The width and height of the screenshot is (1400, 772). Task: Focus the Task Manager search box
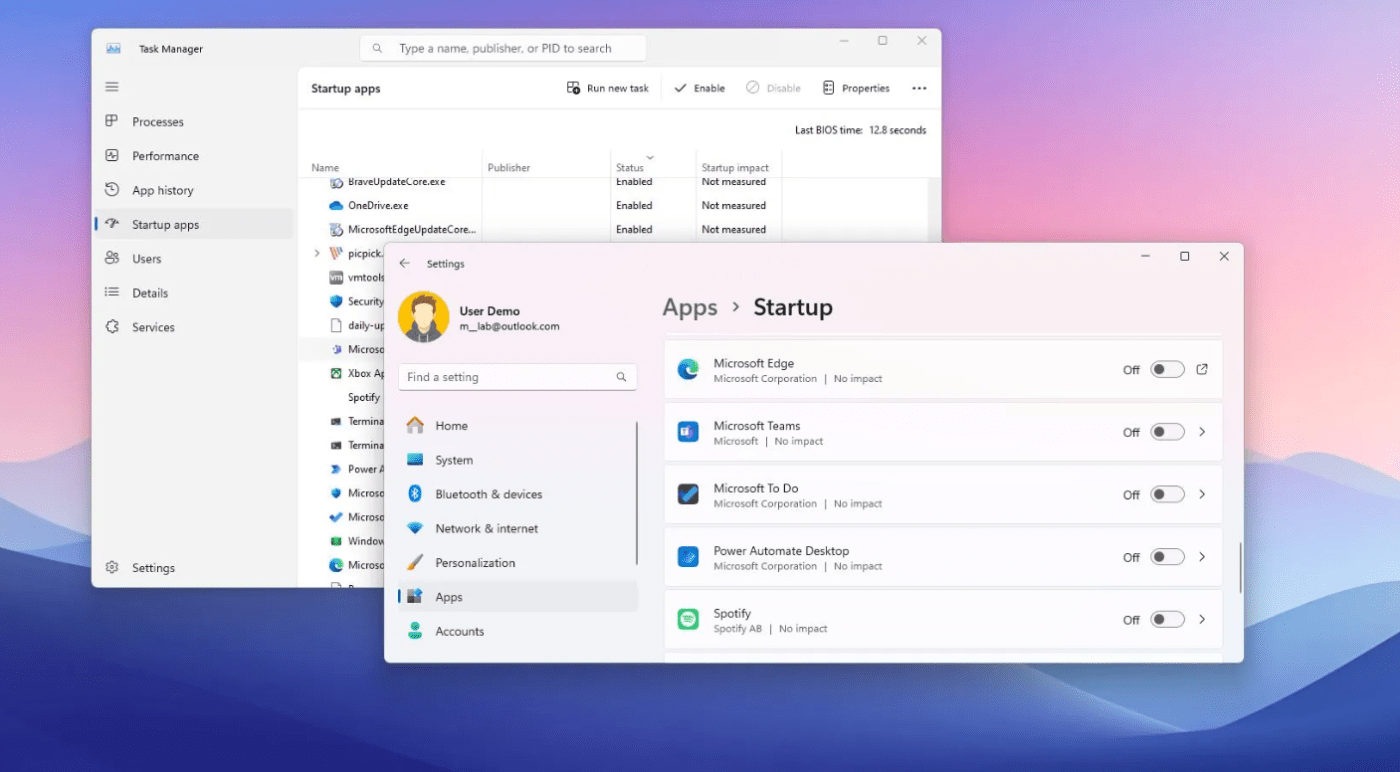[503, 48]
